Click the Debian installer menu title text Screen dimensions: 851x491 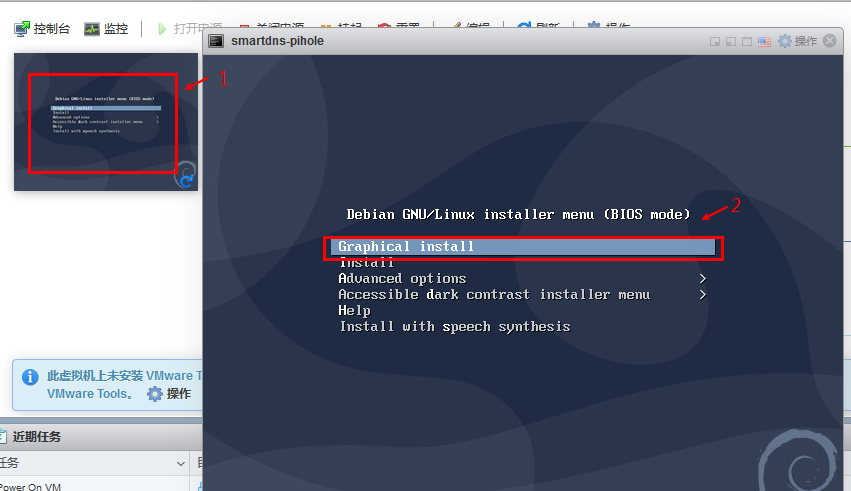[x=518, y=215]
